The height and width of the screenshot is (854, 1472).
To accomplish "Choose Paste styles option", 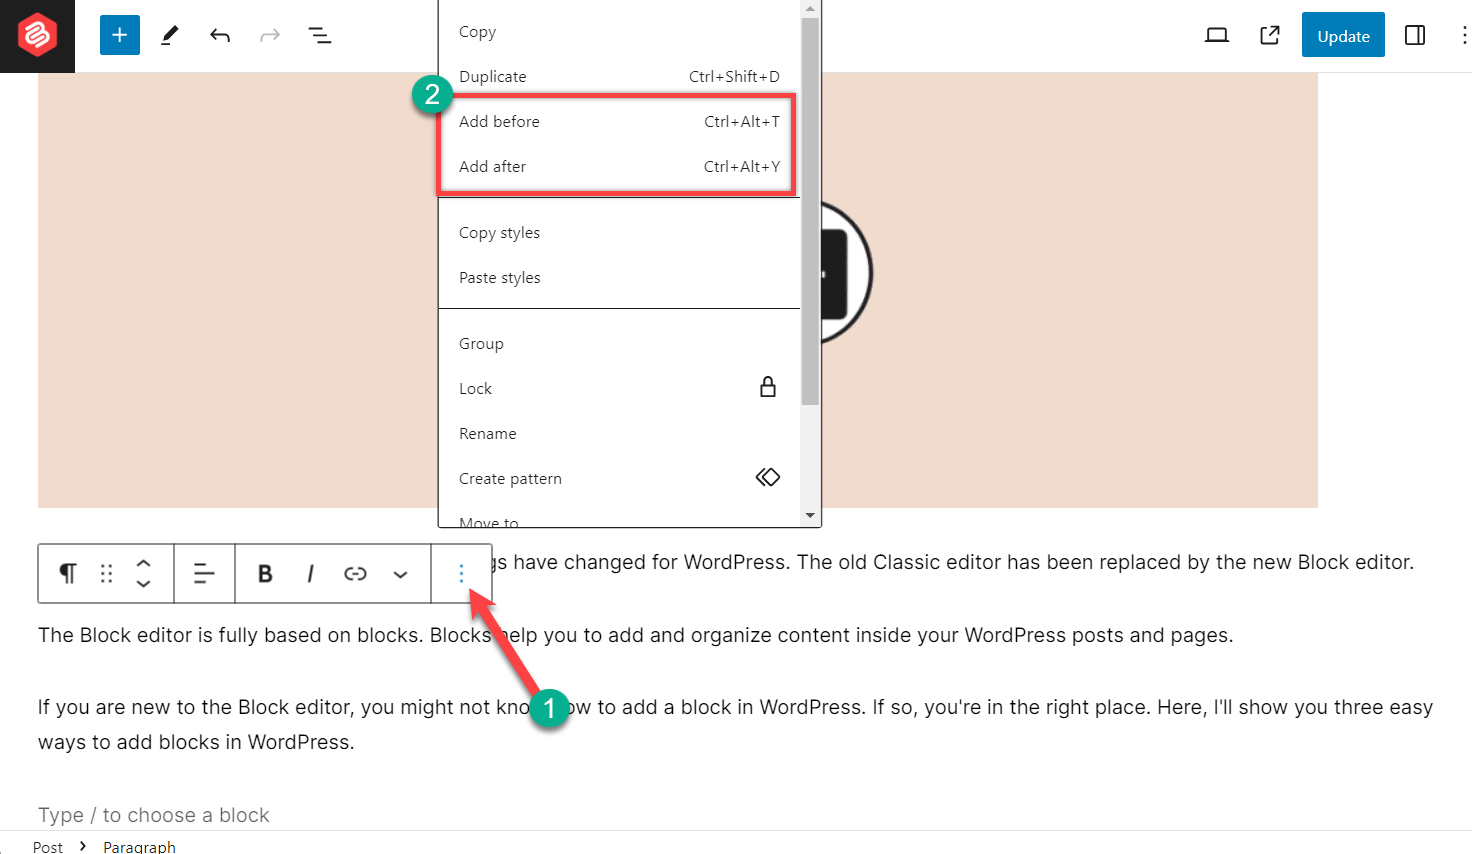I will (619, 278).
